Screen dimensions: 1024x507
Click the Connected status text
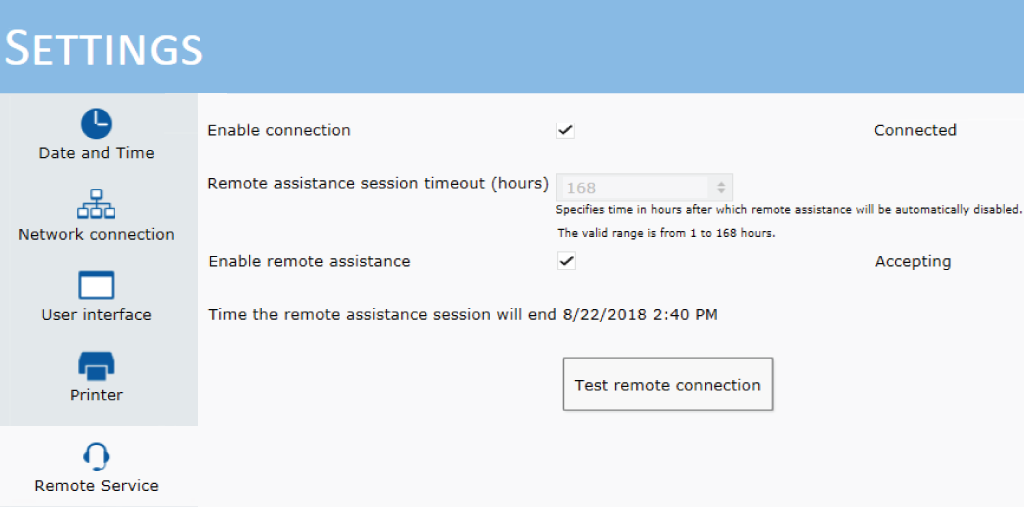pos(915,130)
